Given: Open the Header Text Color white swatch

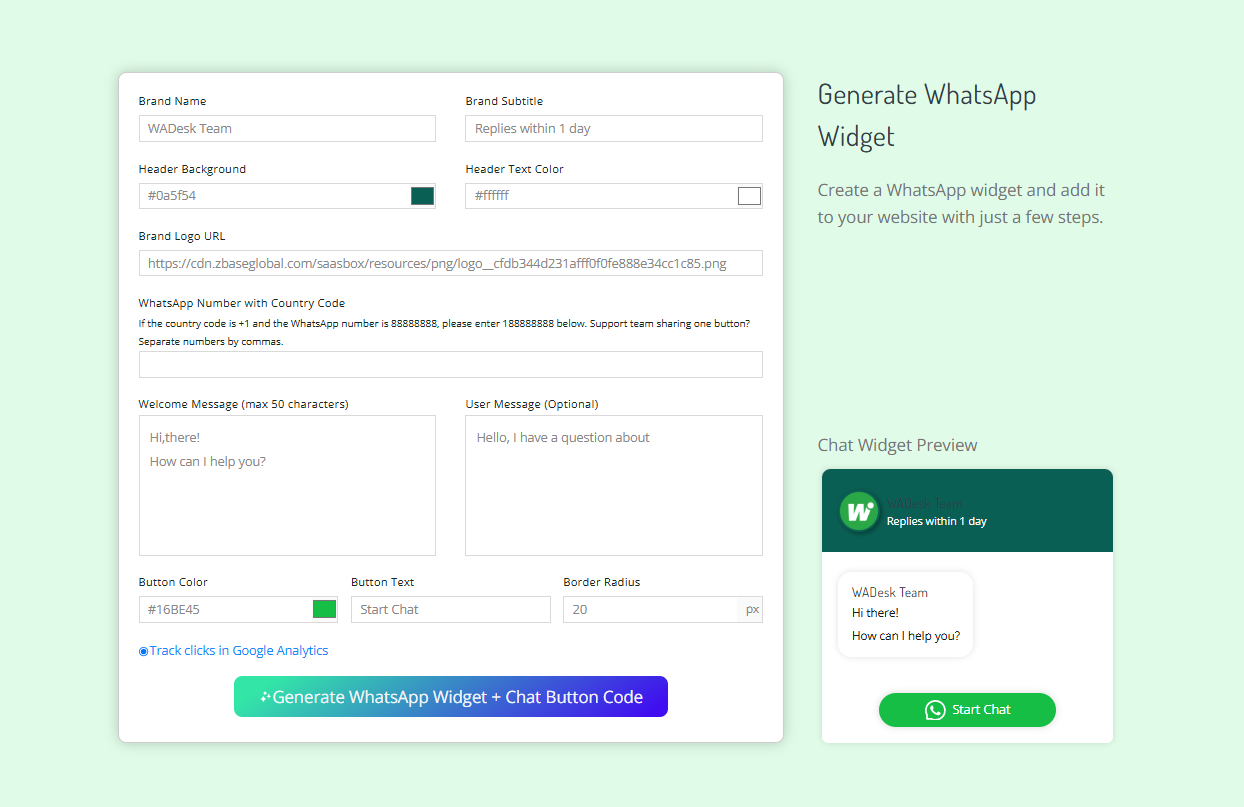Looking at the screenshot, I should 749,195.
